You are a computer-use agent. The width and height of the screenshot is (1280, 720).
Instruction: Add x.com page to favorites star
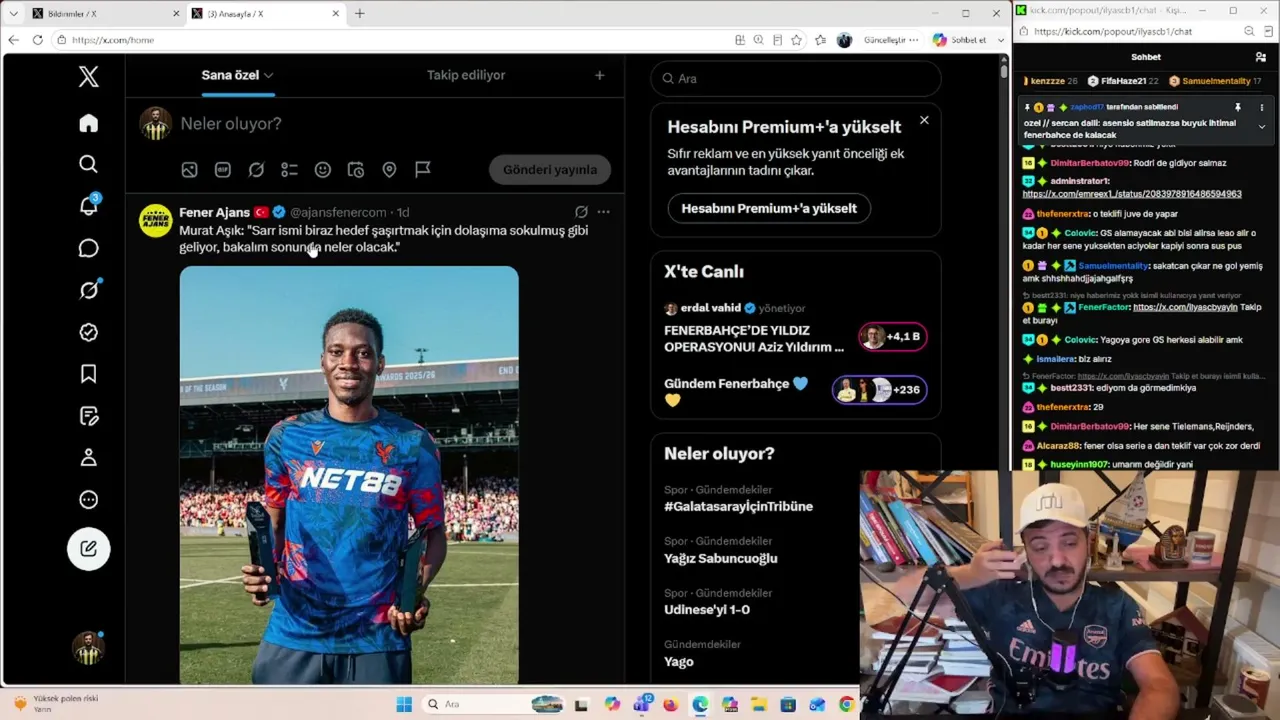(796, 40)
